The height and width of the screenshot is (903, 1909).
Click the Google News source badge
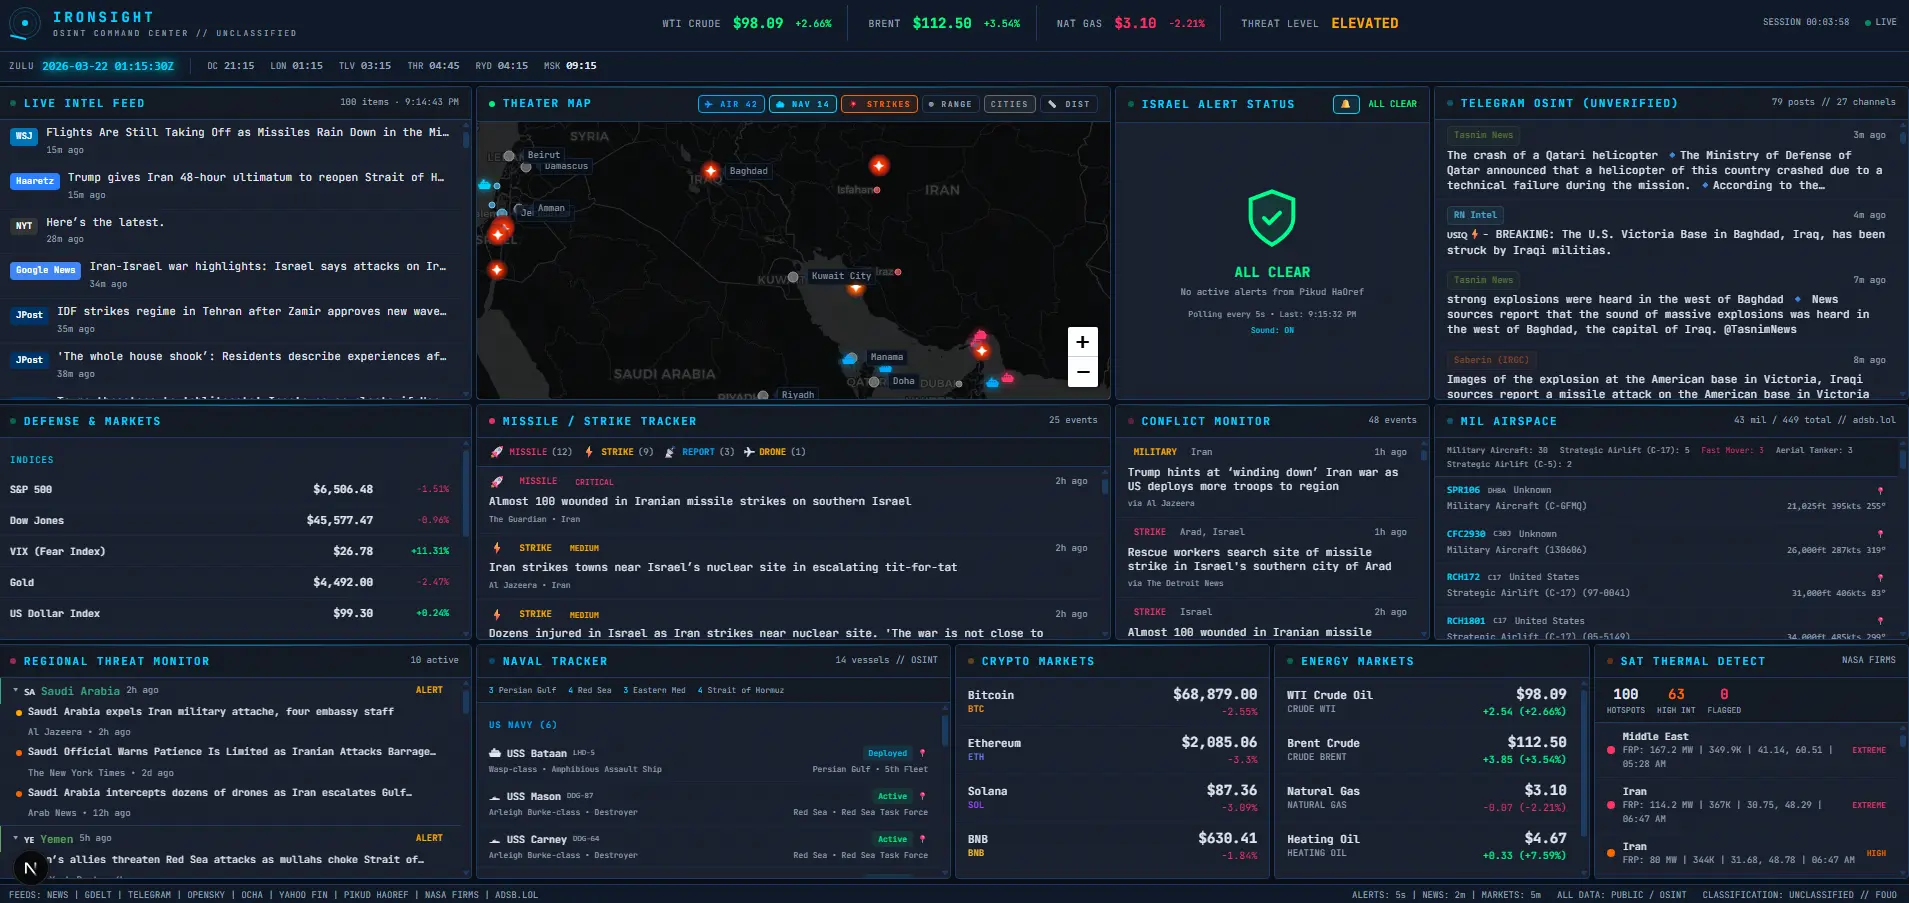(46, 270)
